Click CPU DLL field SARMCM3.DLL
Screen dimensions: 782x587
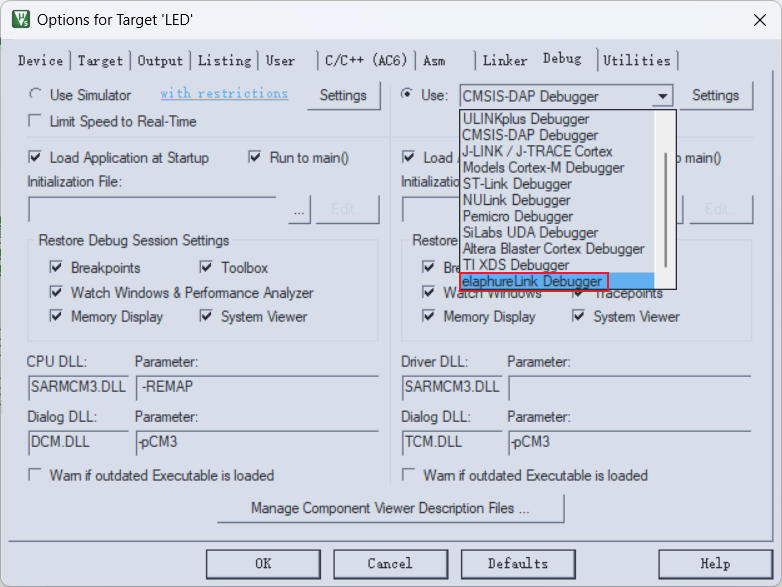click(78, 387)
